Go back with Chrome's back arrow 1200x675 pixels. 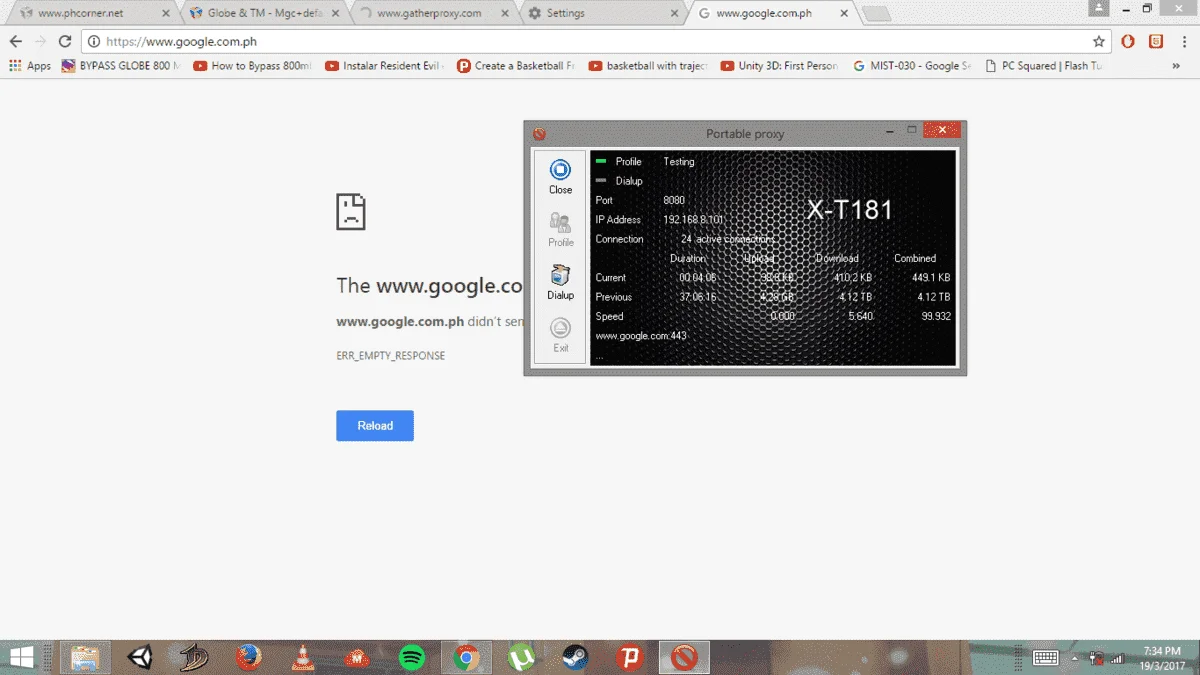(16, 41)
